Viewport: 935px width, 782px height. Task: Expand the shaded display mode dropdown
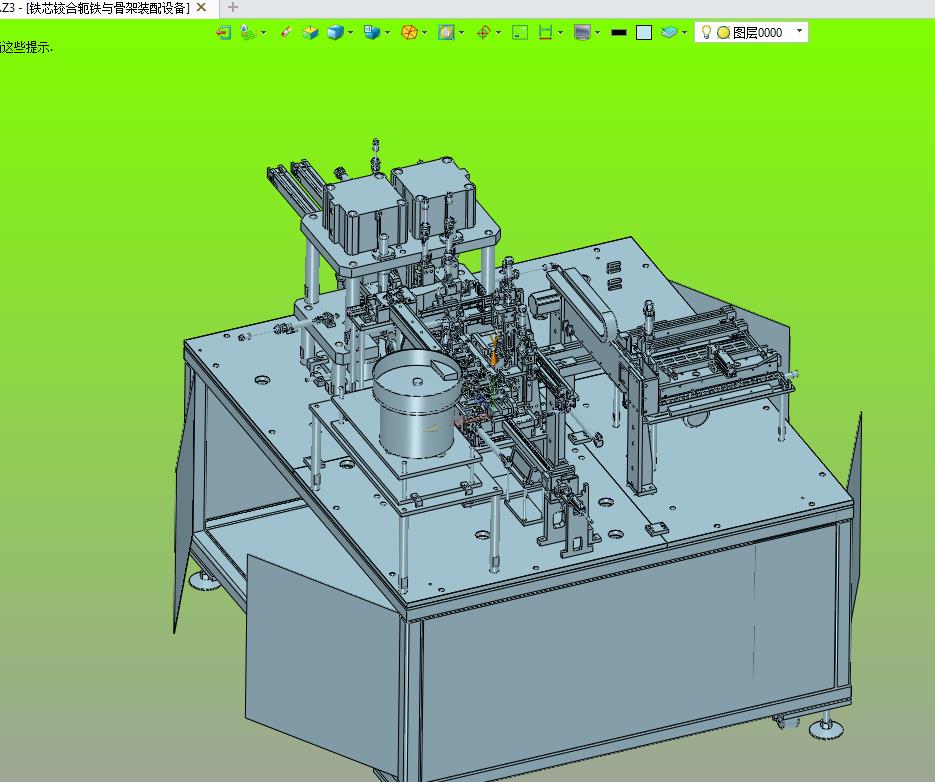pos(351,33)
